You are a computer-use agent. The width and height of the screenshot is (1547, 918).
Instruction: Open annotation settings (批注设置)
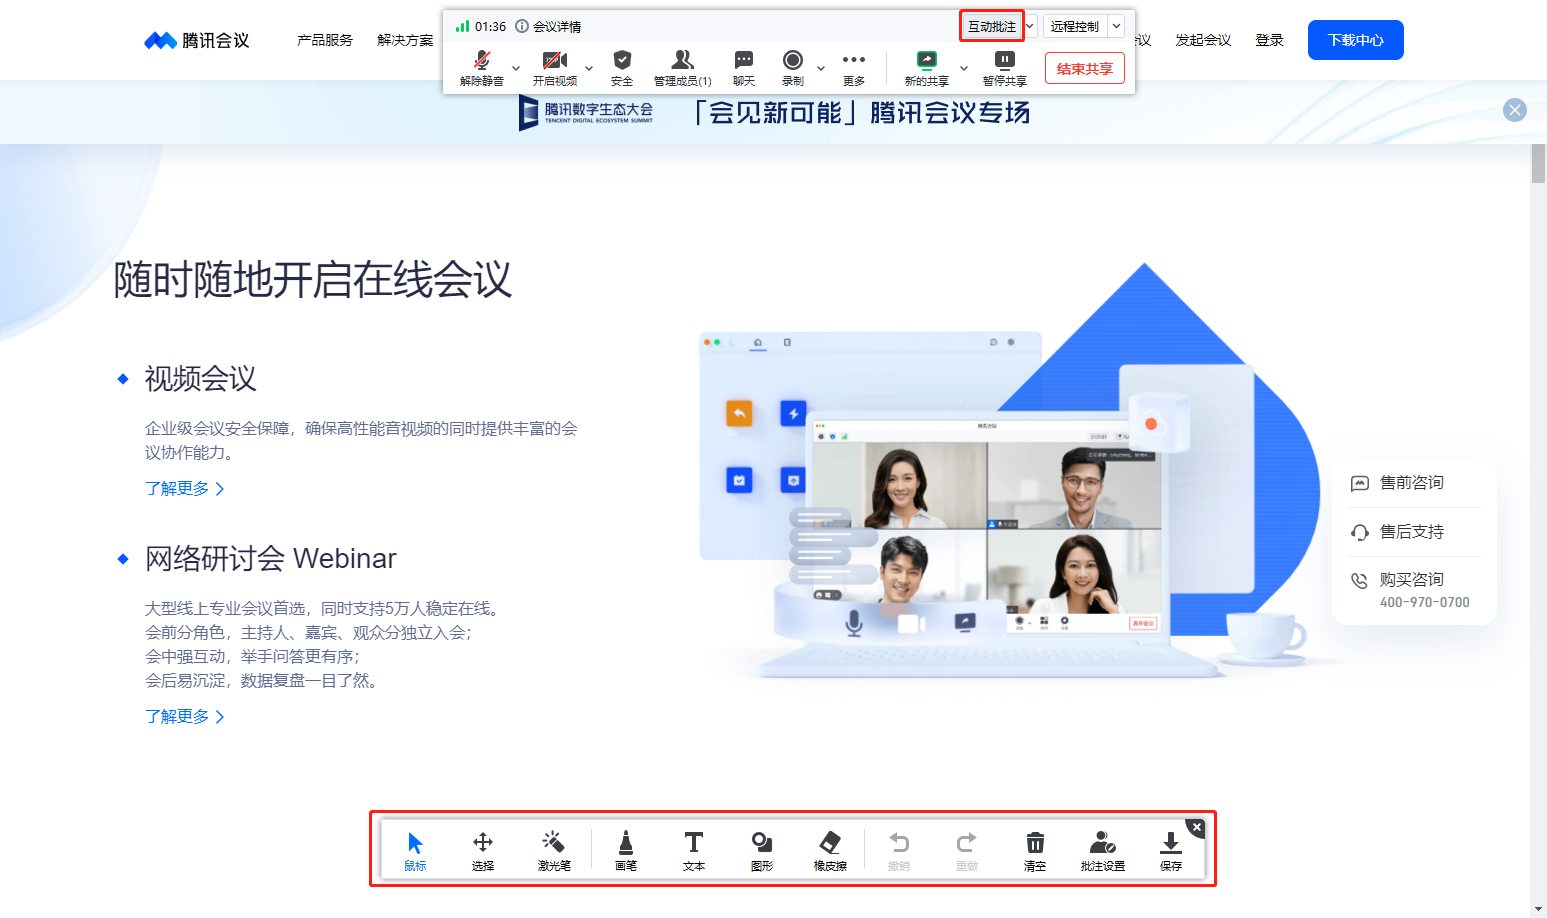coord(1102,850)
